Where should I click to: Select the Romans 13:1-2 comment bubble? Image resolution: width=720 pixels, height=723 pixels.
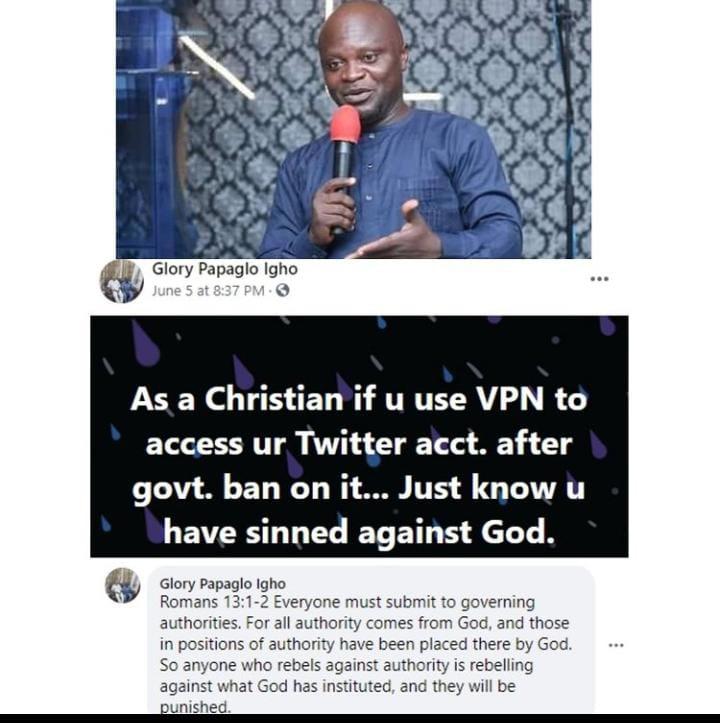[x=371, y=641]
